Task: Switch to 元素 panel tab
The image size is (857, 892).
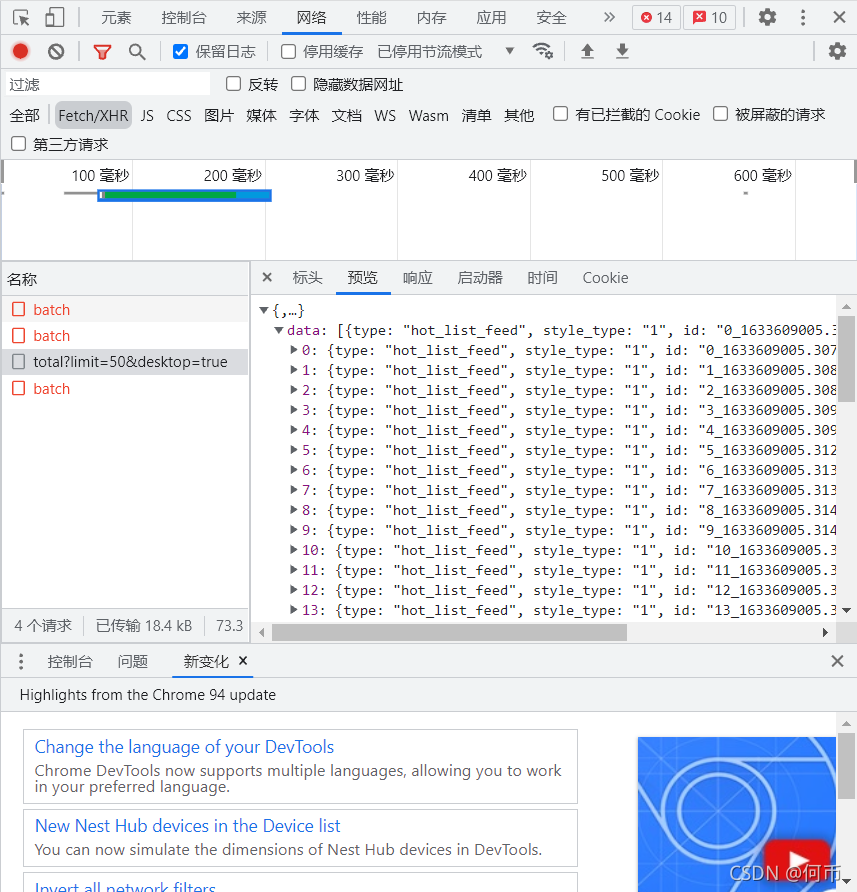Action: pos(117,18)
